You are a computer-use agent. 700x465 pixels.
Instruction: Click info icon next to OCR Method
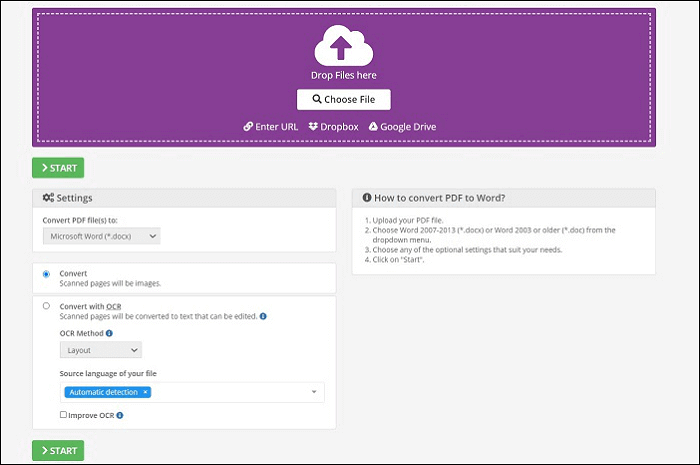coord(109,333)
